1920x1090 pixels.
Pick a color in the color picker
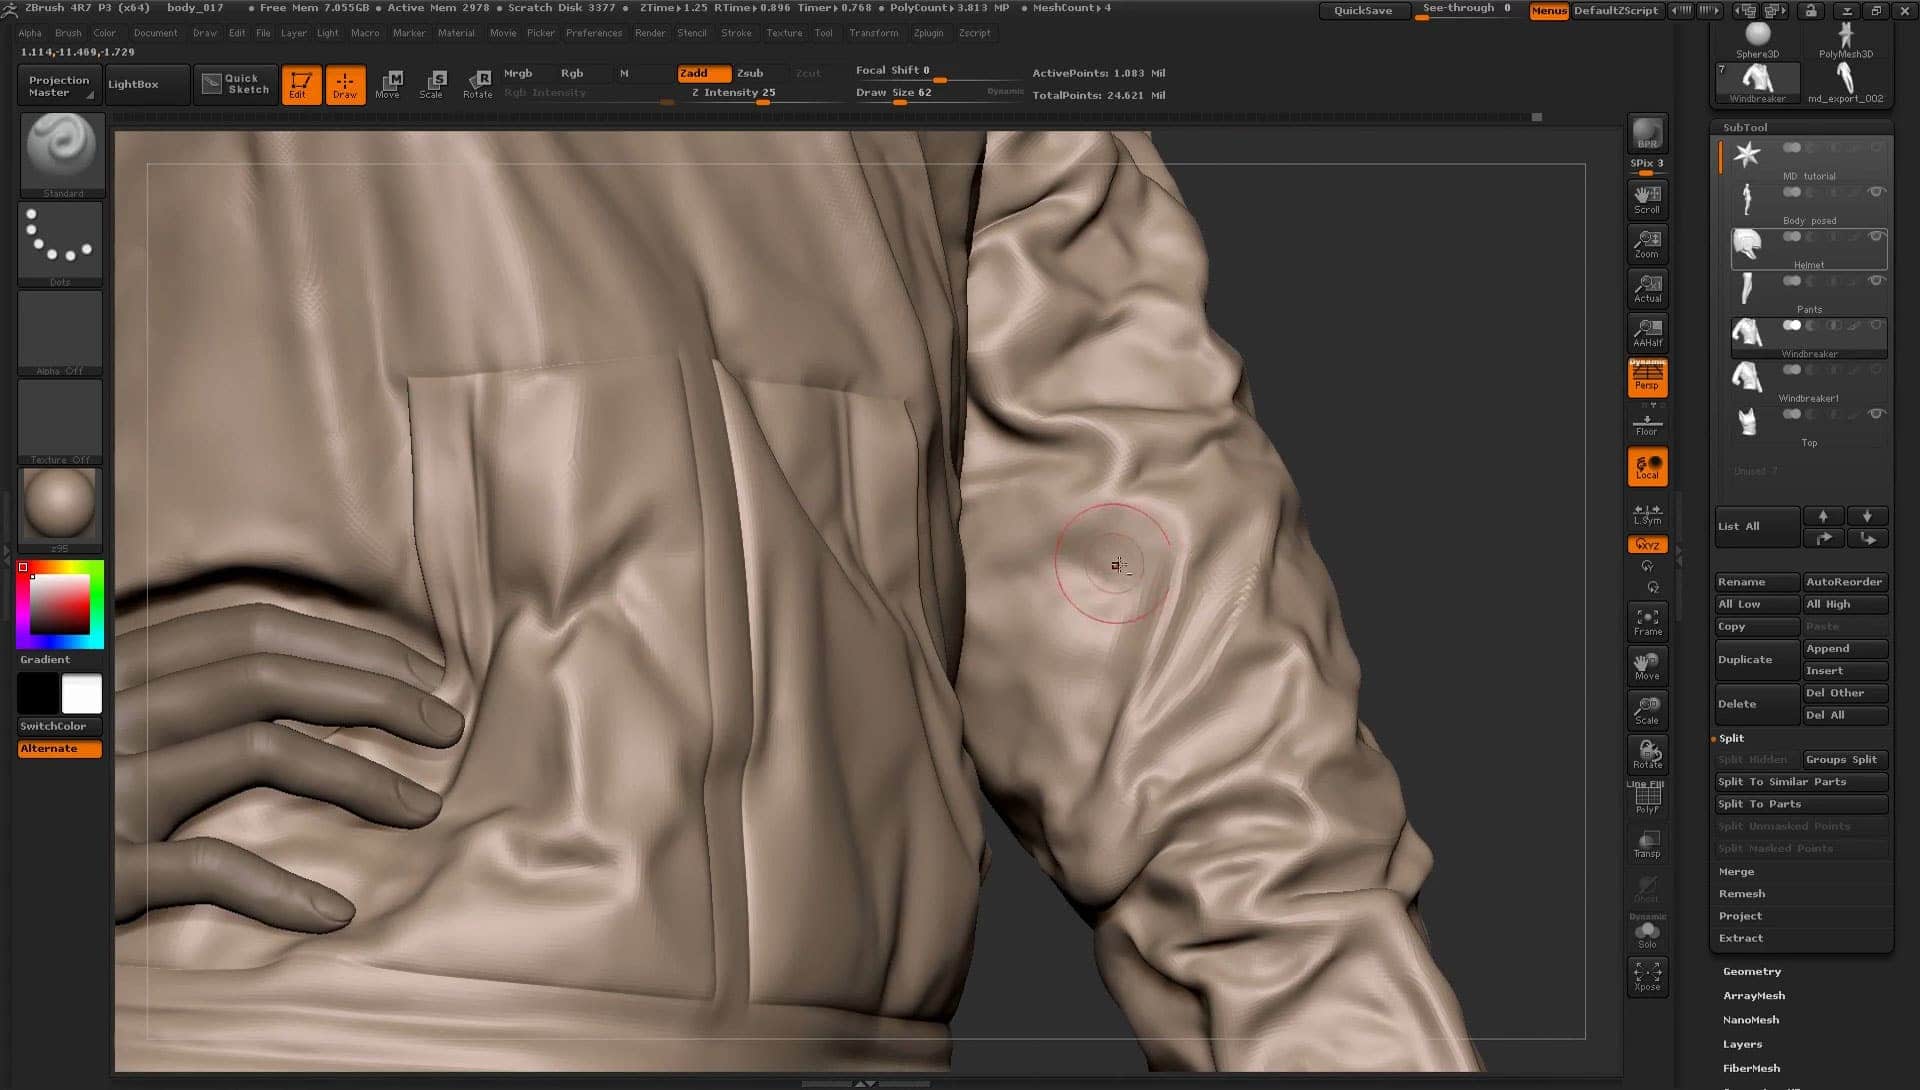coord(60,605)
